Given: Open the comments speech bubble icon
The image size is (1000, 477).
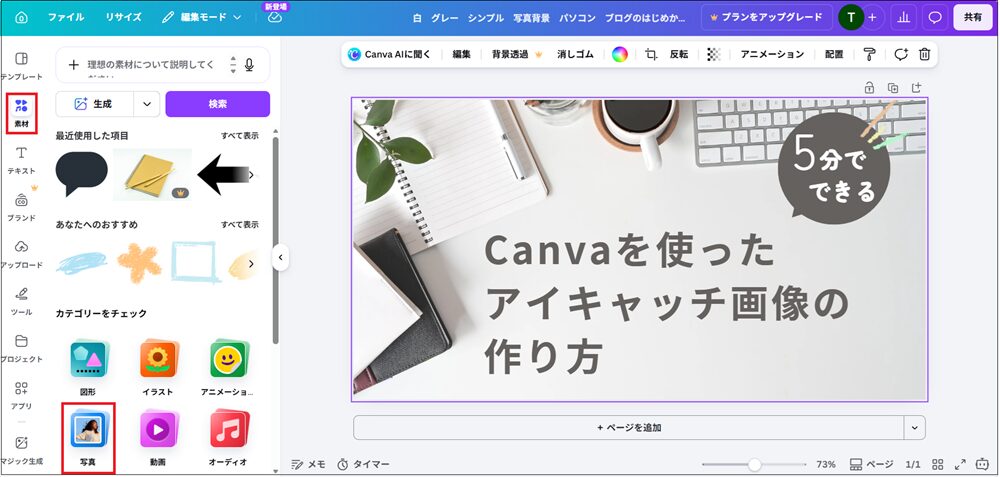Looking at the screenshot, I should pyautogui.click(x=935, y=17).
